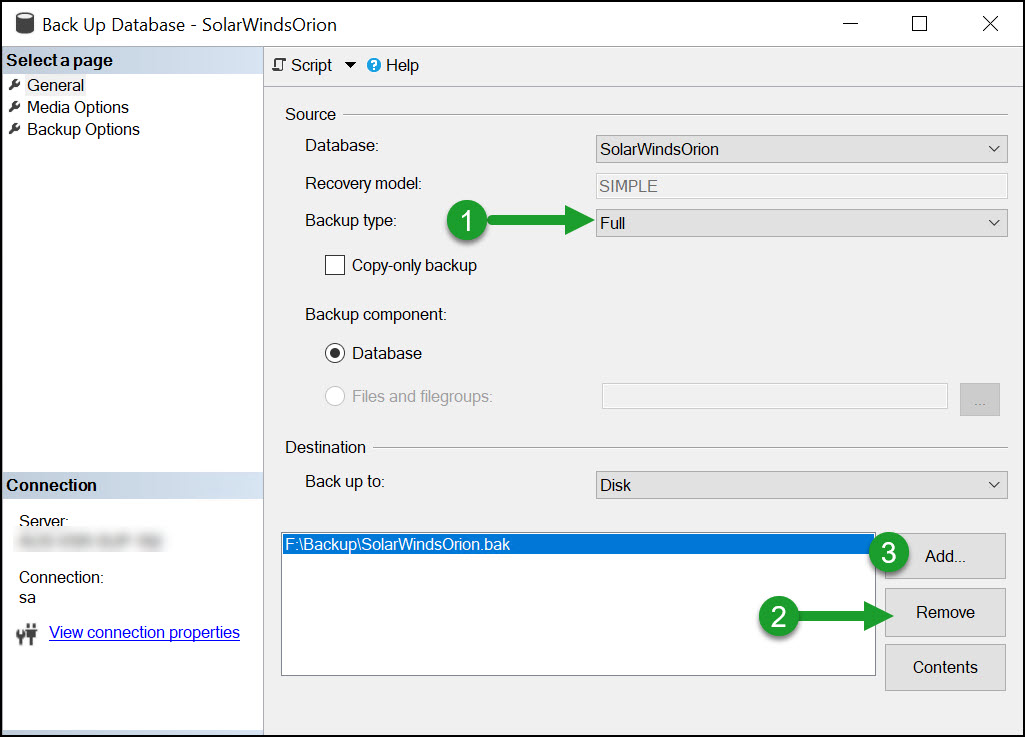Select the Database radio button
The image size is (1025, 737).
(x=335, y=353)
